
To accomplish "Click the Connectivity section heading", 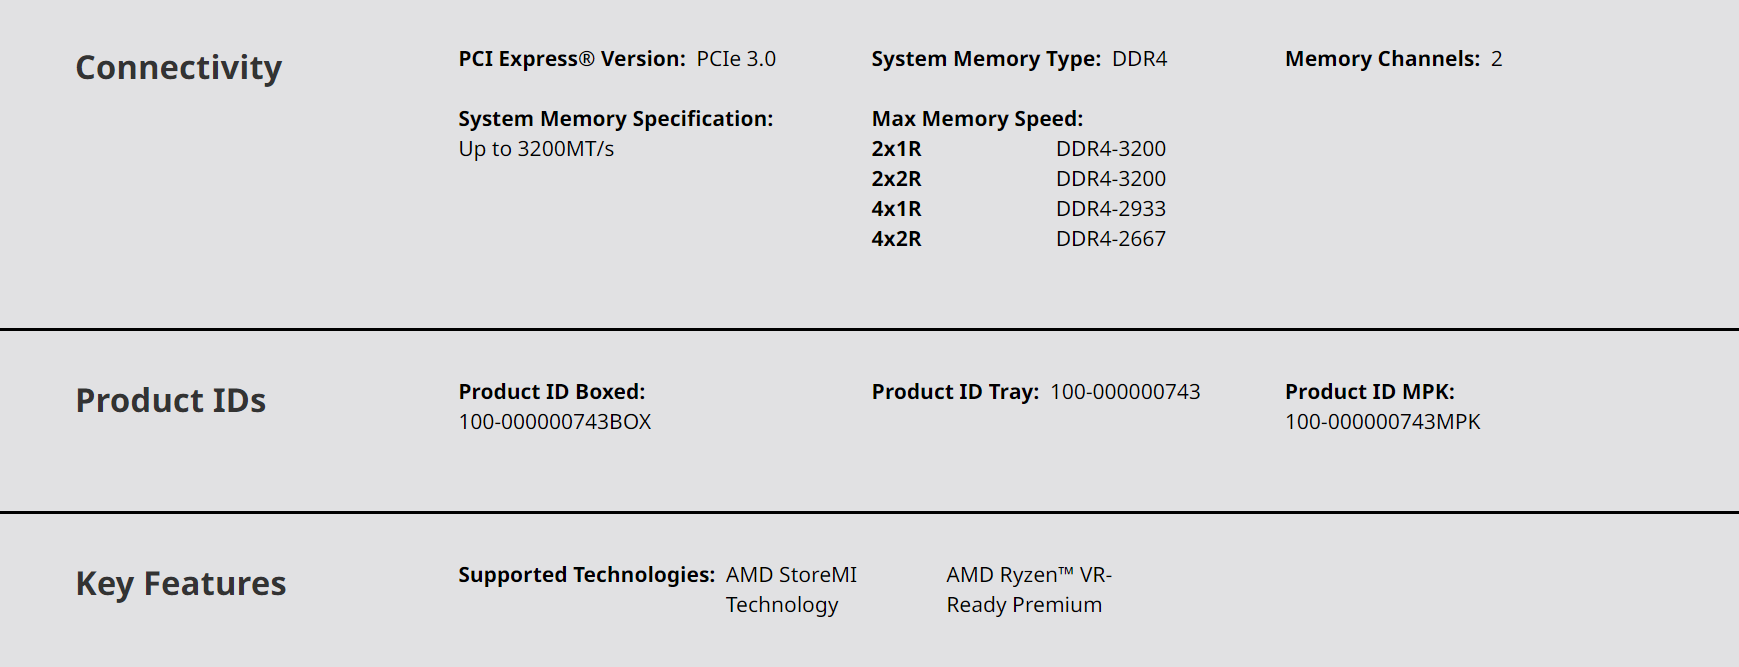I will click(179, 68).
